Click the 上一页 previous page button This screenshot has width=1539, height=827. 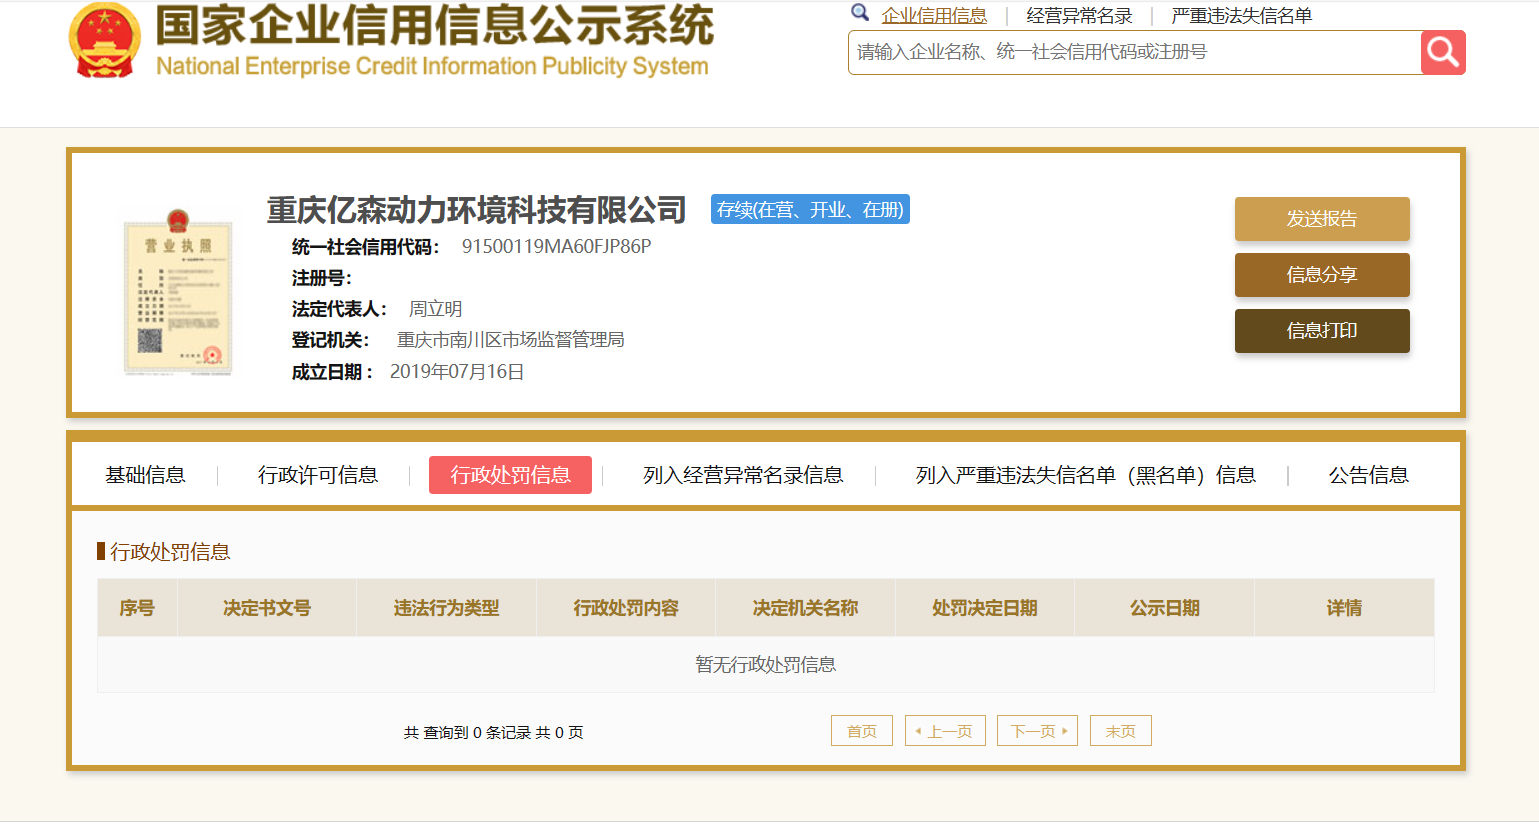pyautogui.click(x=945, y=731)
